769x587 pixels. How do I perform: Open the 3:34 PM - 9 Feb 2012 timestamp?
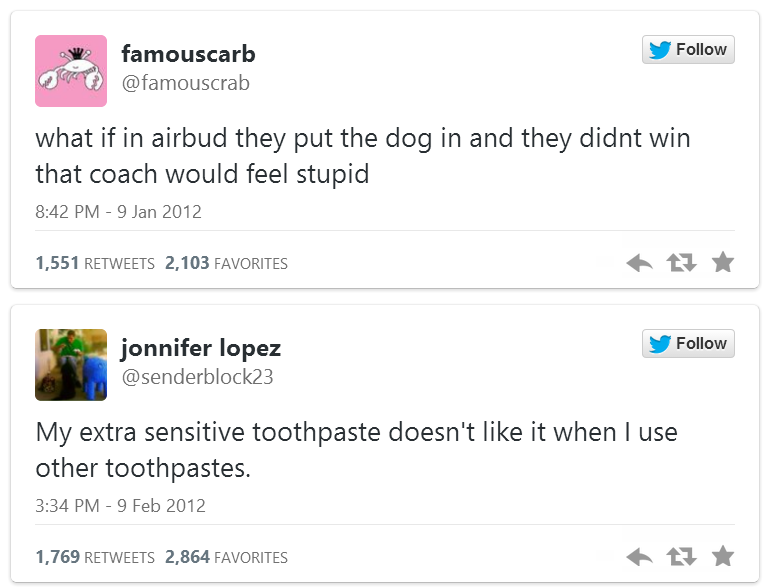click(x=120, y=506)
